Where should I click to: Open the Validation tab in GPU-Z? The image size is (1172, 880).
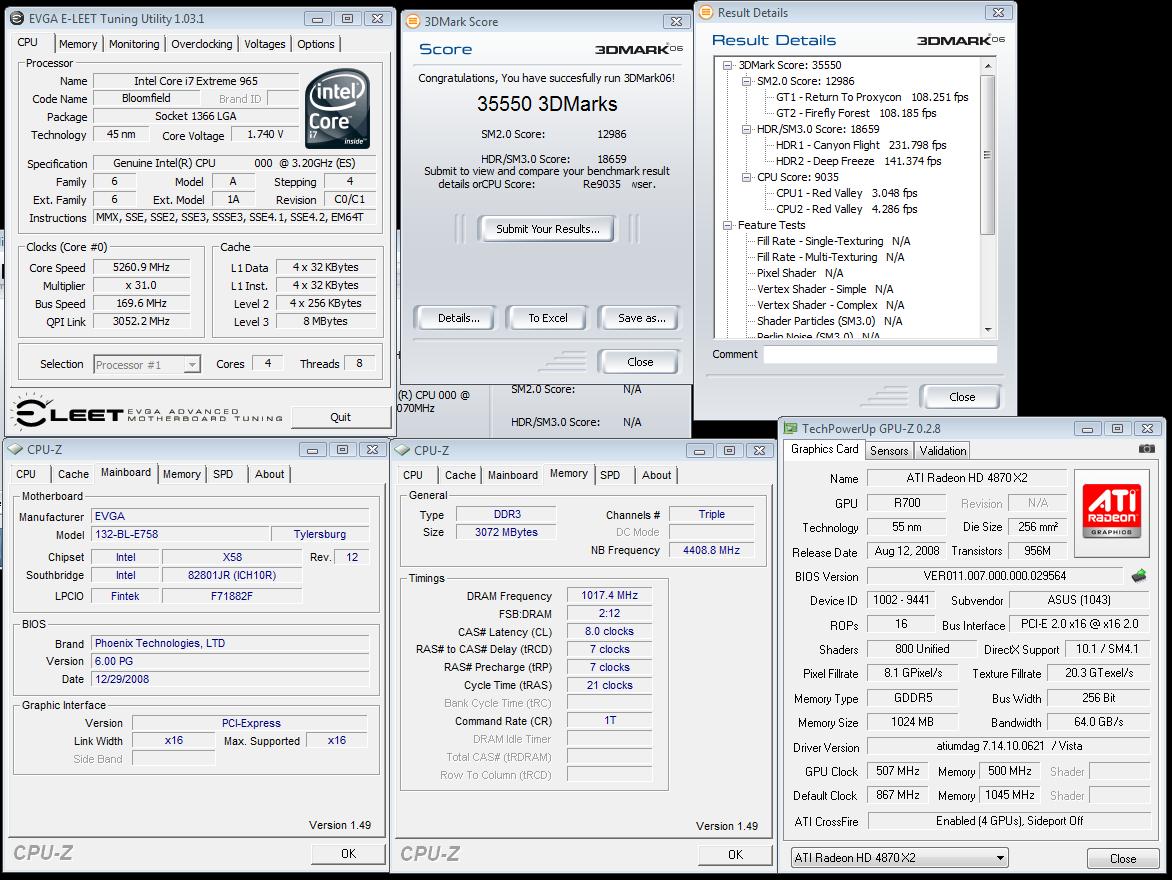pos(943,451)
